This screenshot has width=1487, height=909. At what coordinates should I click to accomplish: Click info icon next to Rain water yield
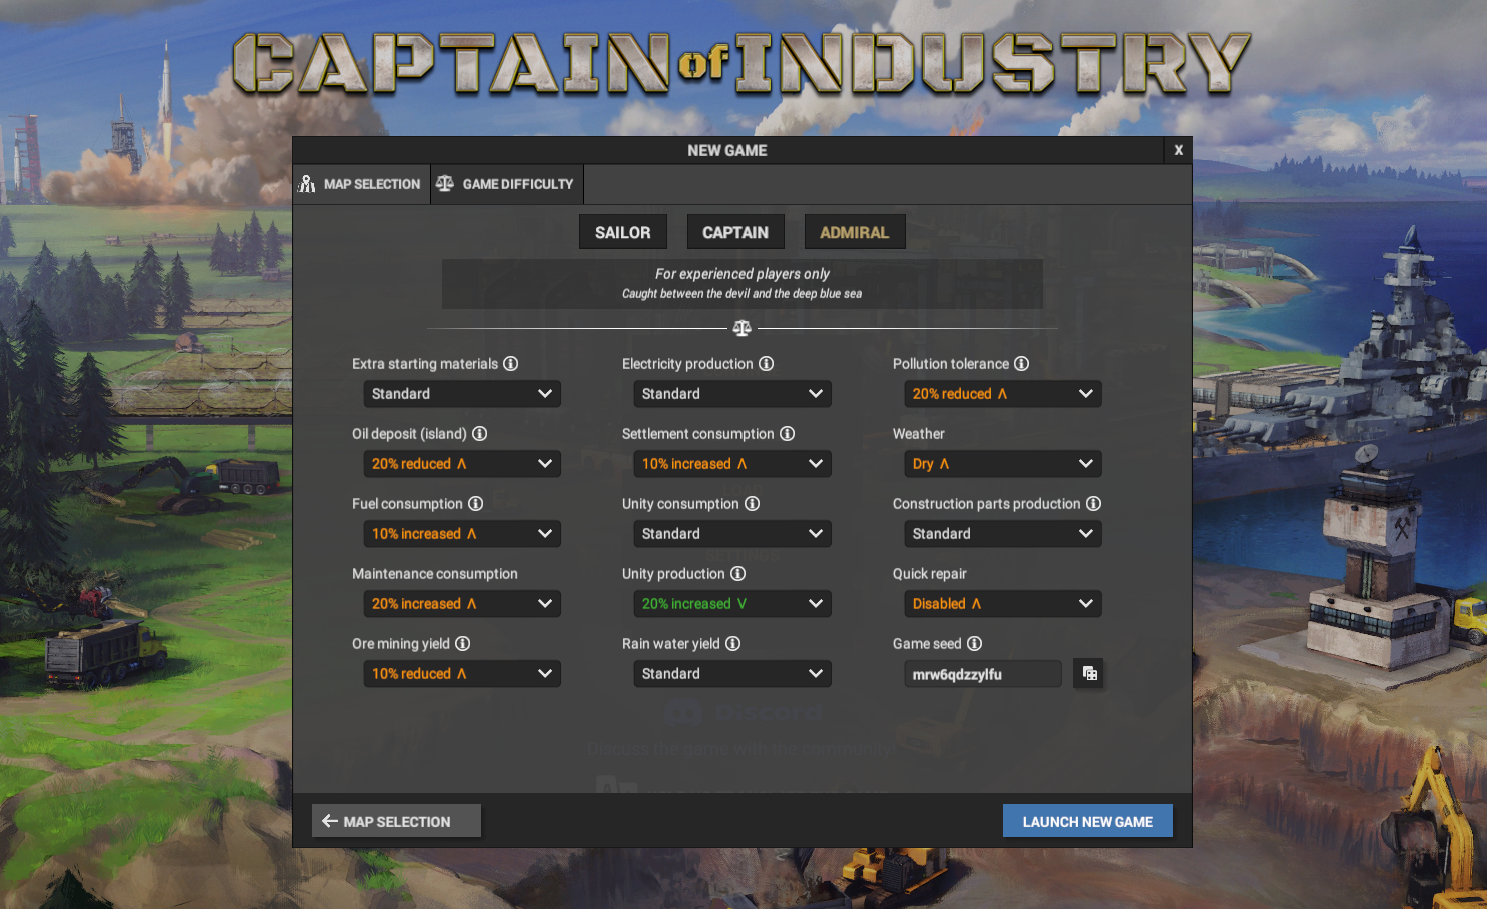(x=732, y=644)
